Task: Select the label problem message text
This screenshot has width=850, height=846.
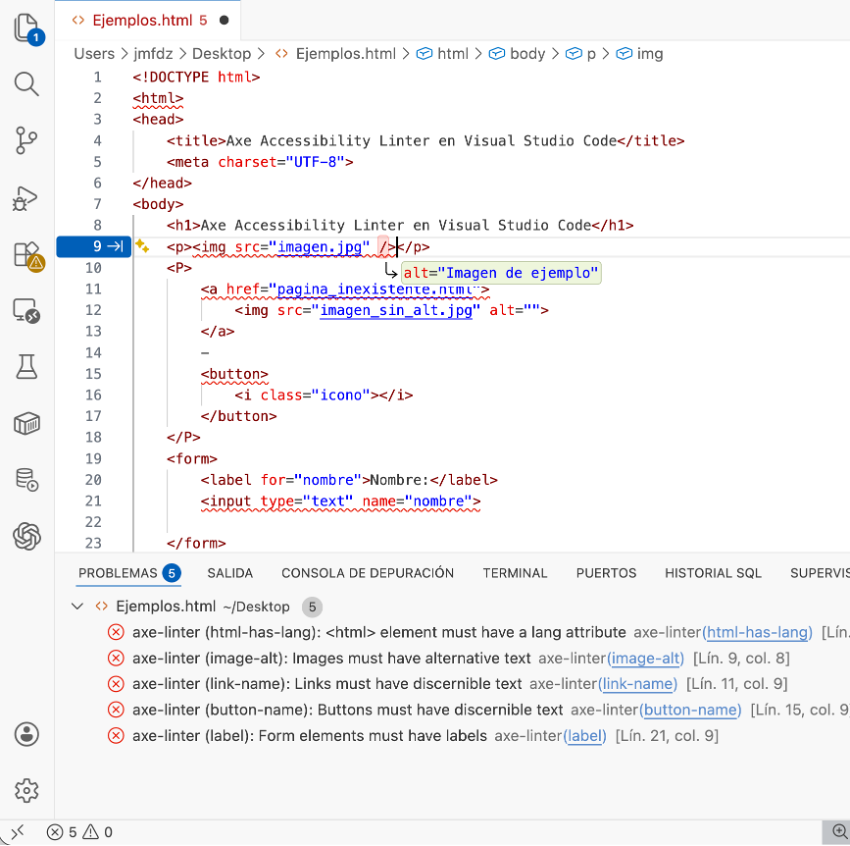Action: [x=310, y=736]
